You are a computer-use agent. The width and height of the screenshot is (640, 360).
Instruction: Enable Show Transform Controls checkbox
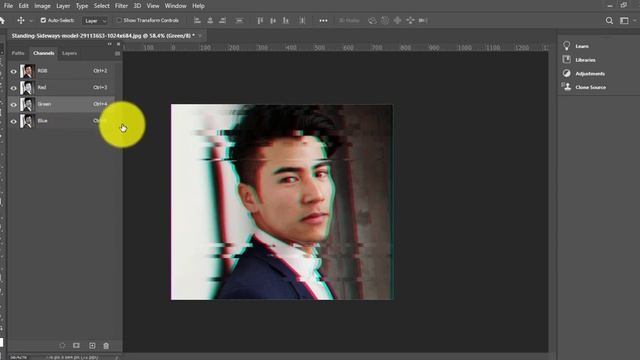coord(119,20)
